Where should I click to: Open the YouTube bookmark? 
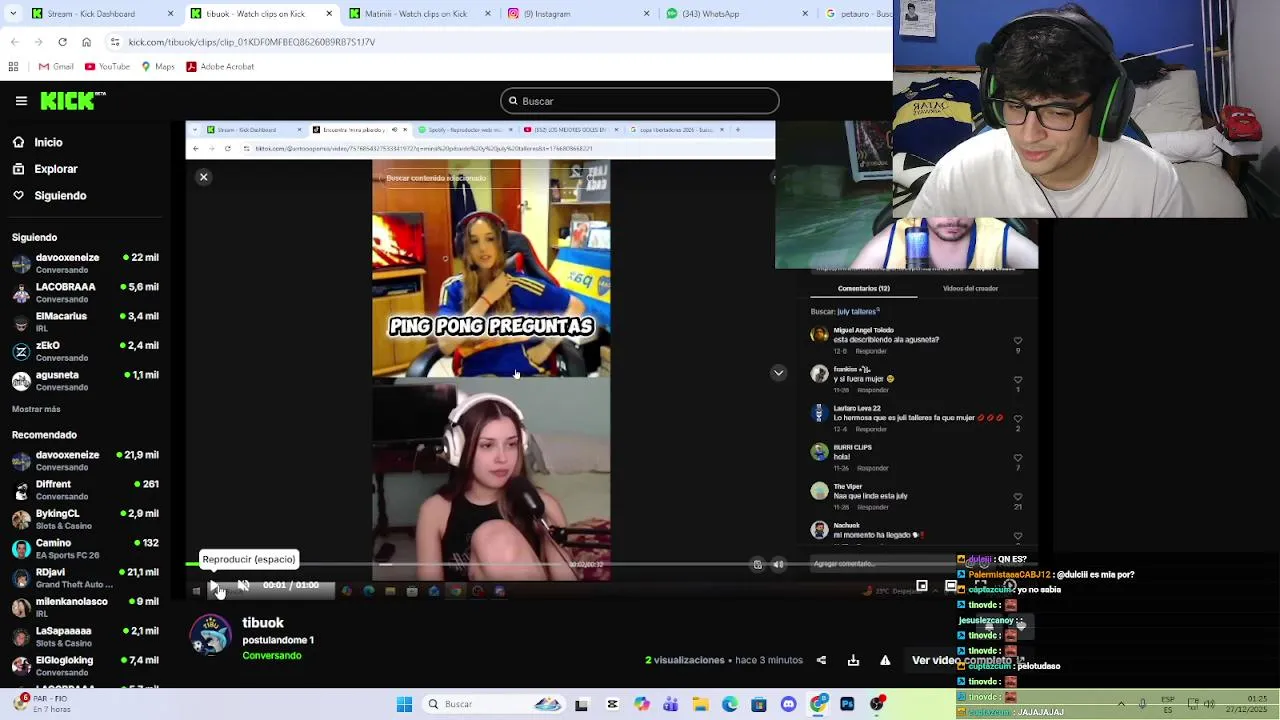coord(107,67)
